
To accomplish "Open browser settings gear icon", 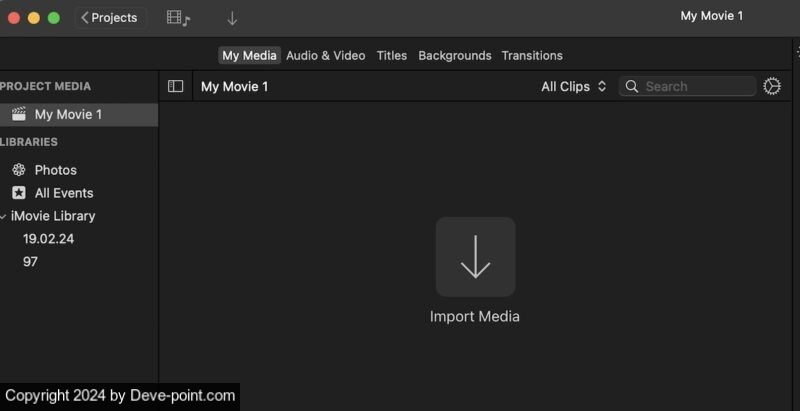I will [772, 87].
